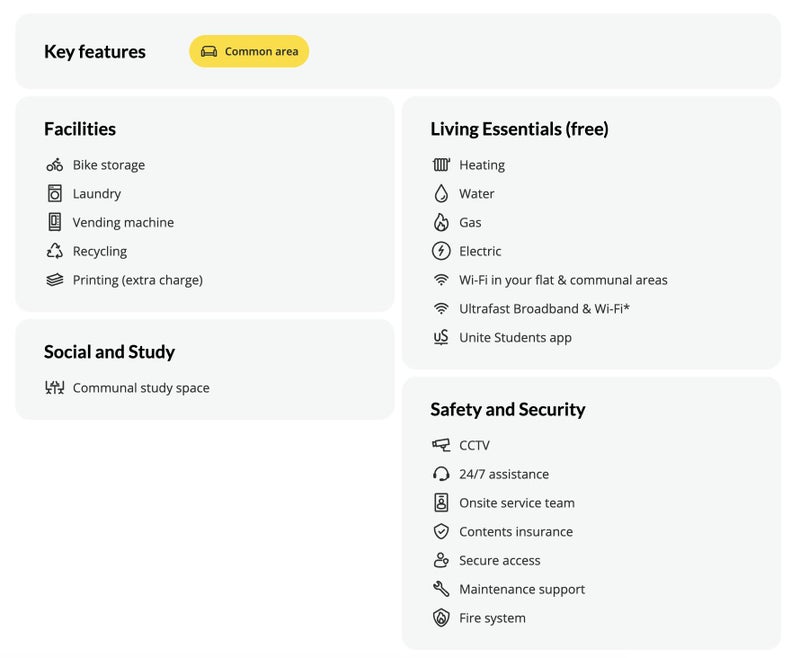Screen dimensions: 800x658
Task: Click the recycling arrows icon
Action: [55, 251]
